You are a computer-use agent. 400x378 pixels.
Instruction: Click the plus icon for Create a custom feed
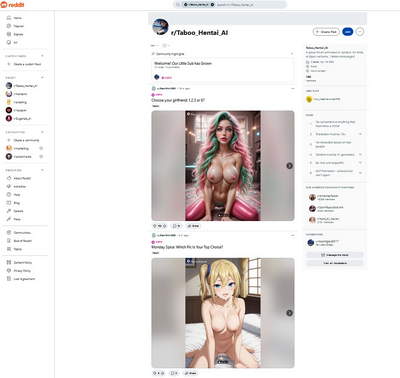coord(9,64)
